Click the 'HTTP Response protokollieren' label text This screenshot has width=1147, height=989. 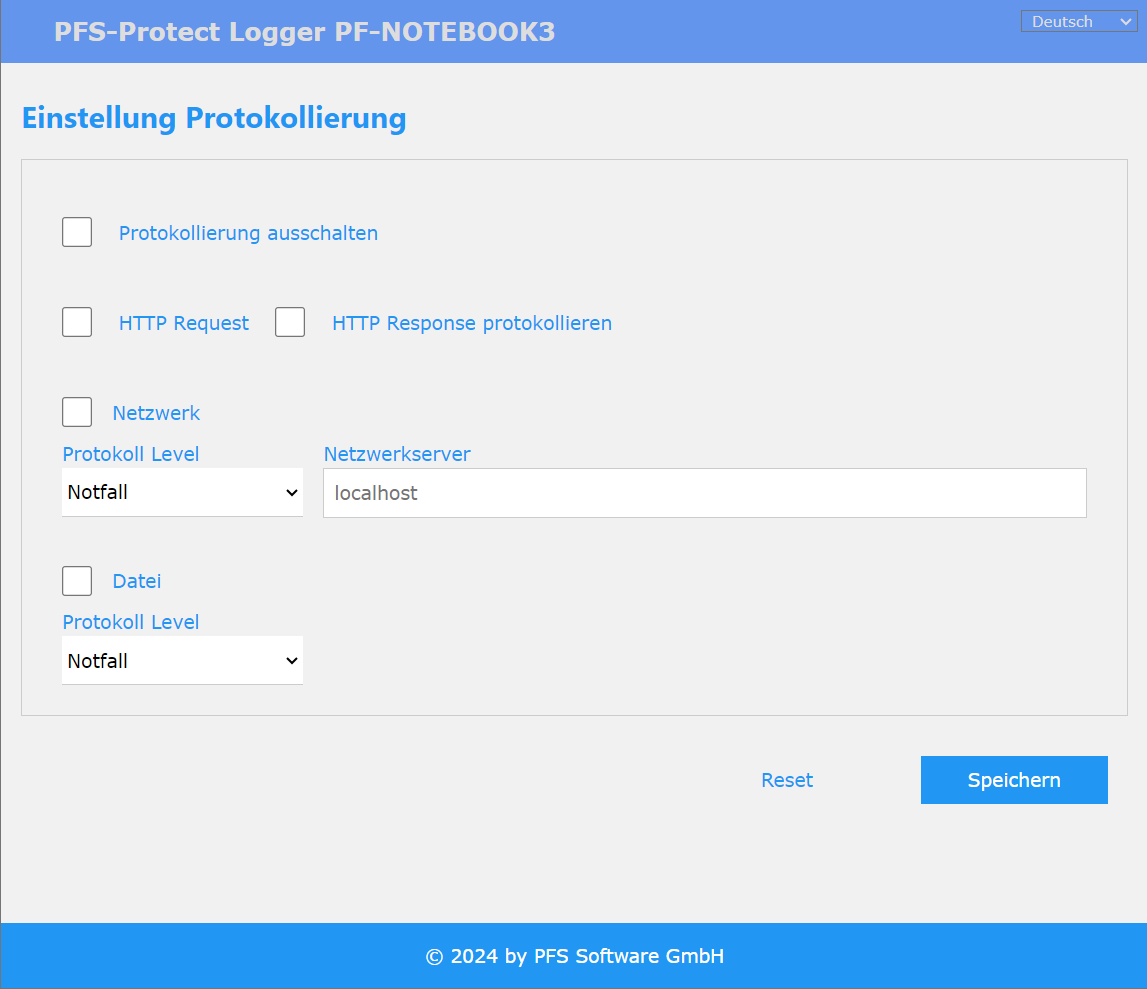pos(471,323)
